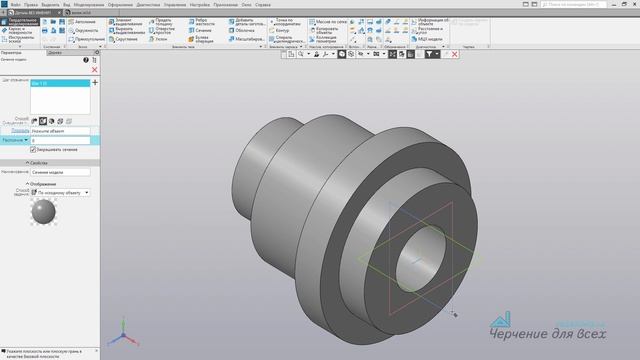The image size is (640, 360).
Task: Open the Файл menu
Action: 16,4
